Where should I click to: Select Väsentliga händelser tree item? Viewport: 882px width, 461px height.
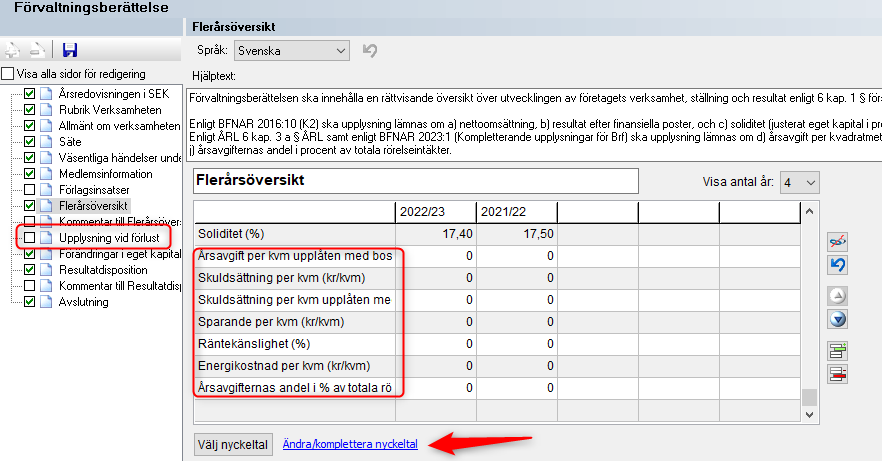point(120,158)
